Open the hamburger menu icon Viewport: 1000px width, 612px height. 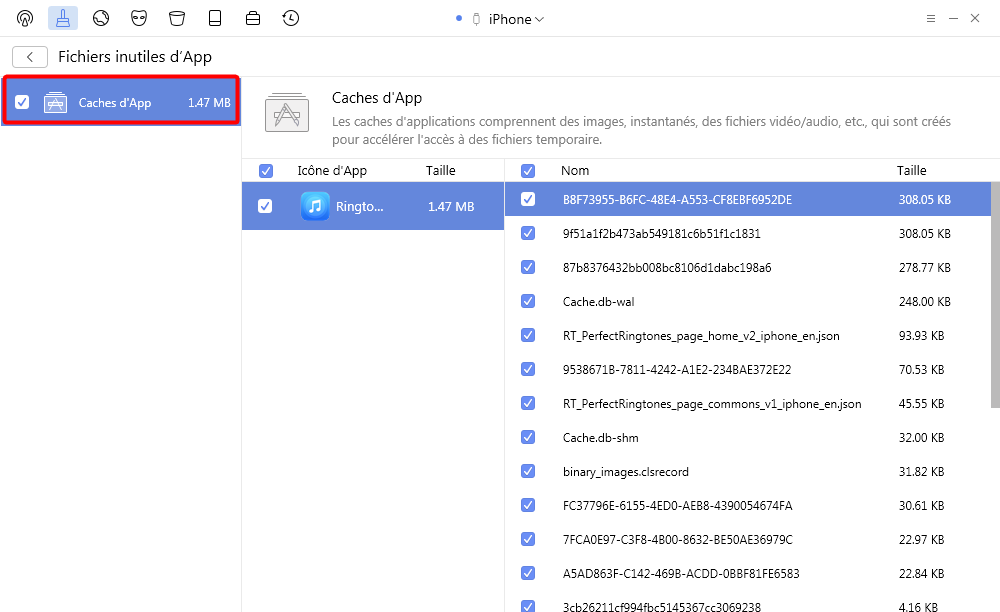(x=930, y=18)
